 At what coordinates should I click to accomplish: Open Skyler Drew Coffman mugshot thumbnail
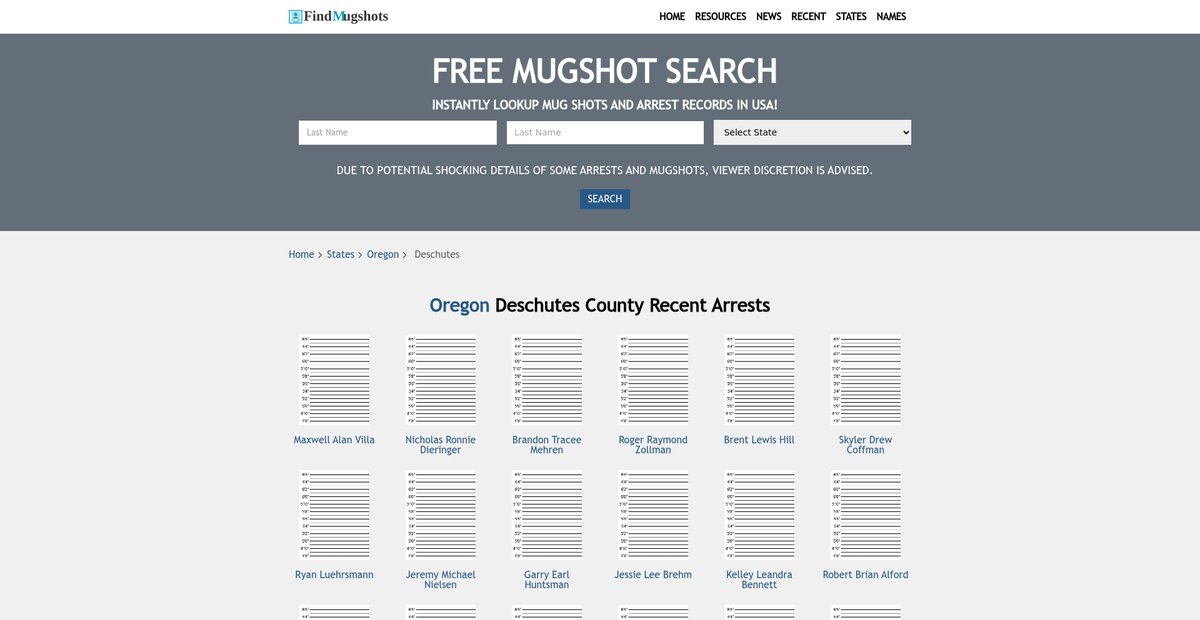click(865, 380)
